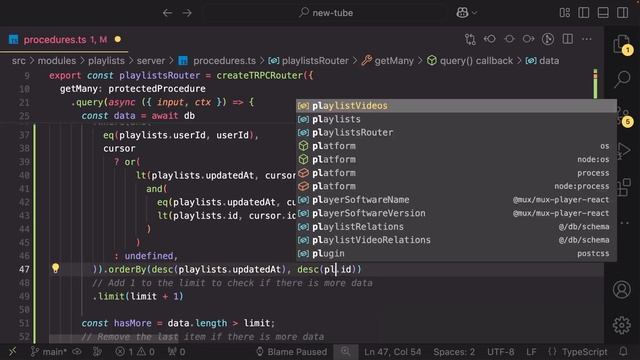Open ports forwarded indicator showing 0

[176, 351]
